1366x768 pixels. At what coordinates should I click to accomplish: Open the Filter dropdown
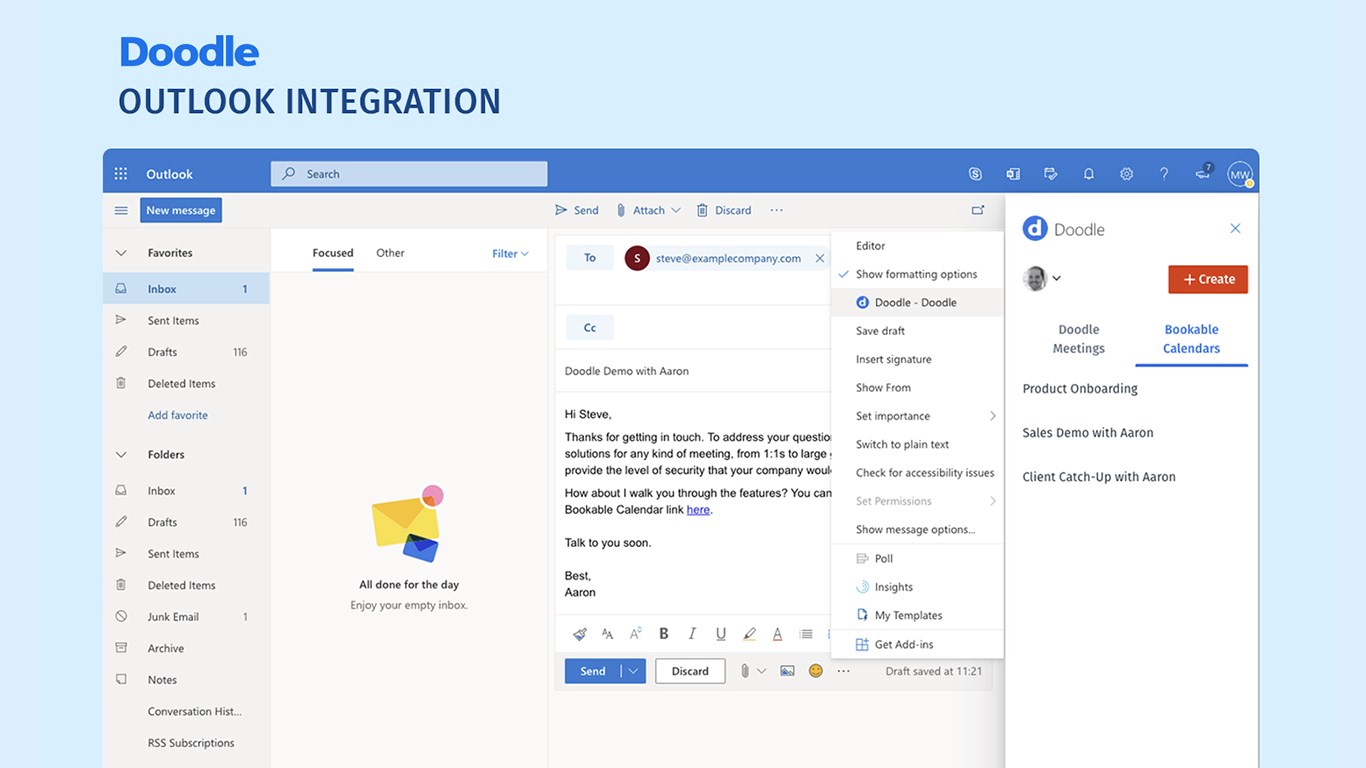click(510, 253)
